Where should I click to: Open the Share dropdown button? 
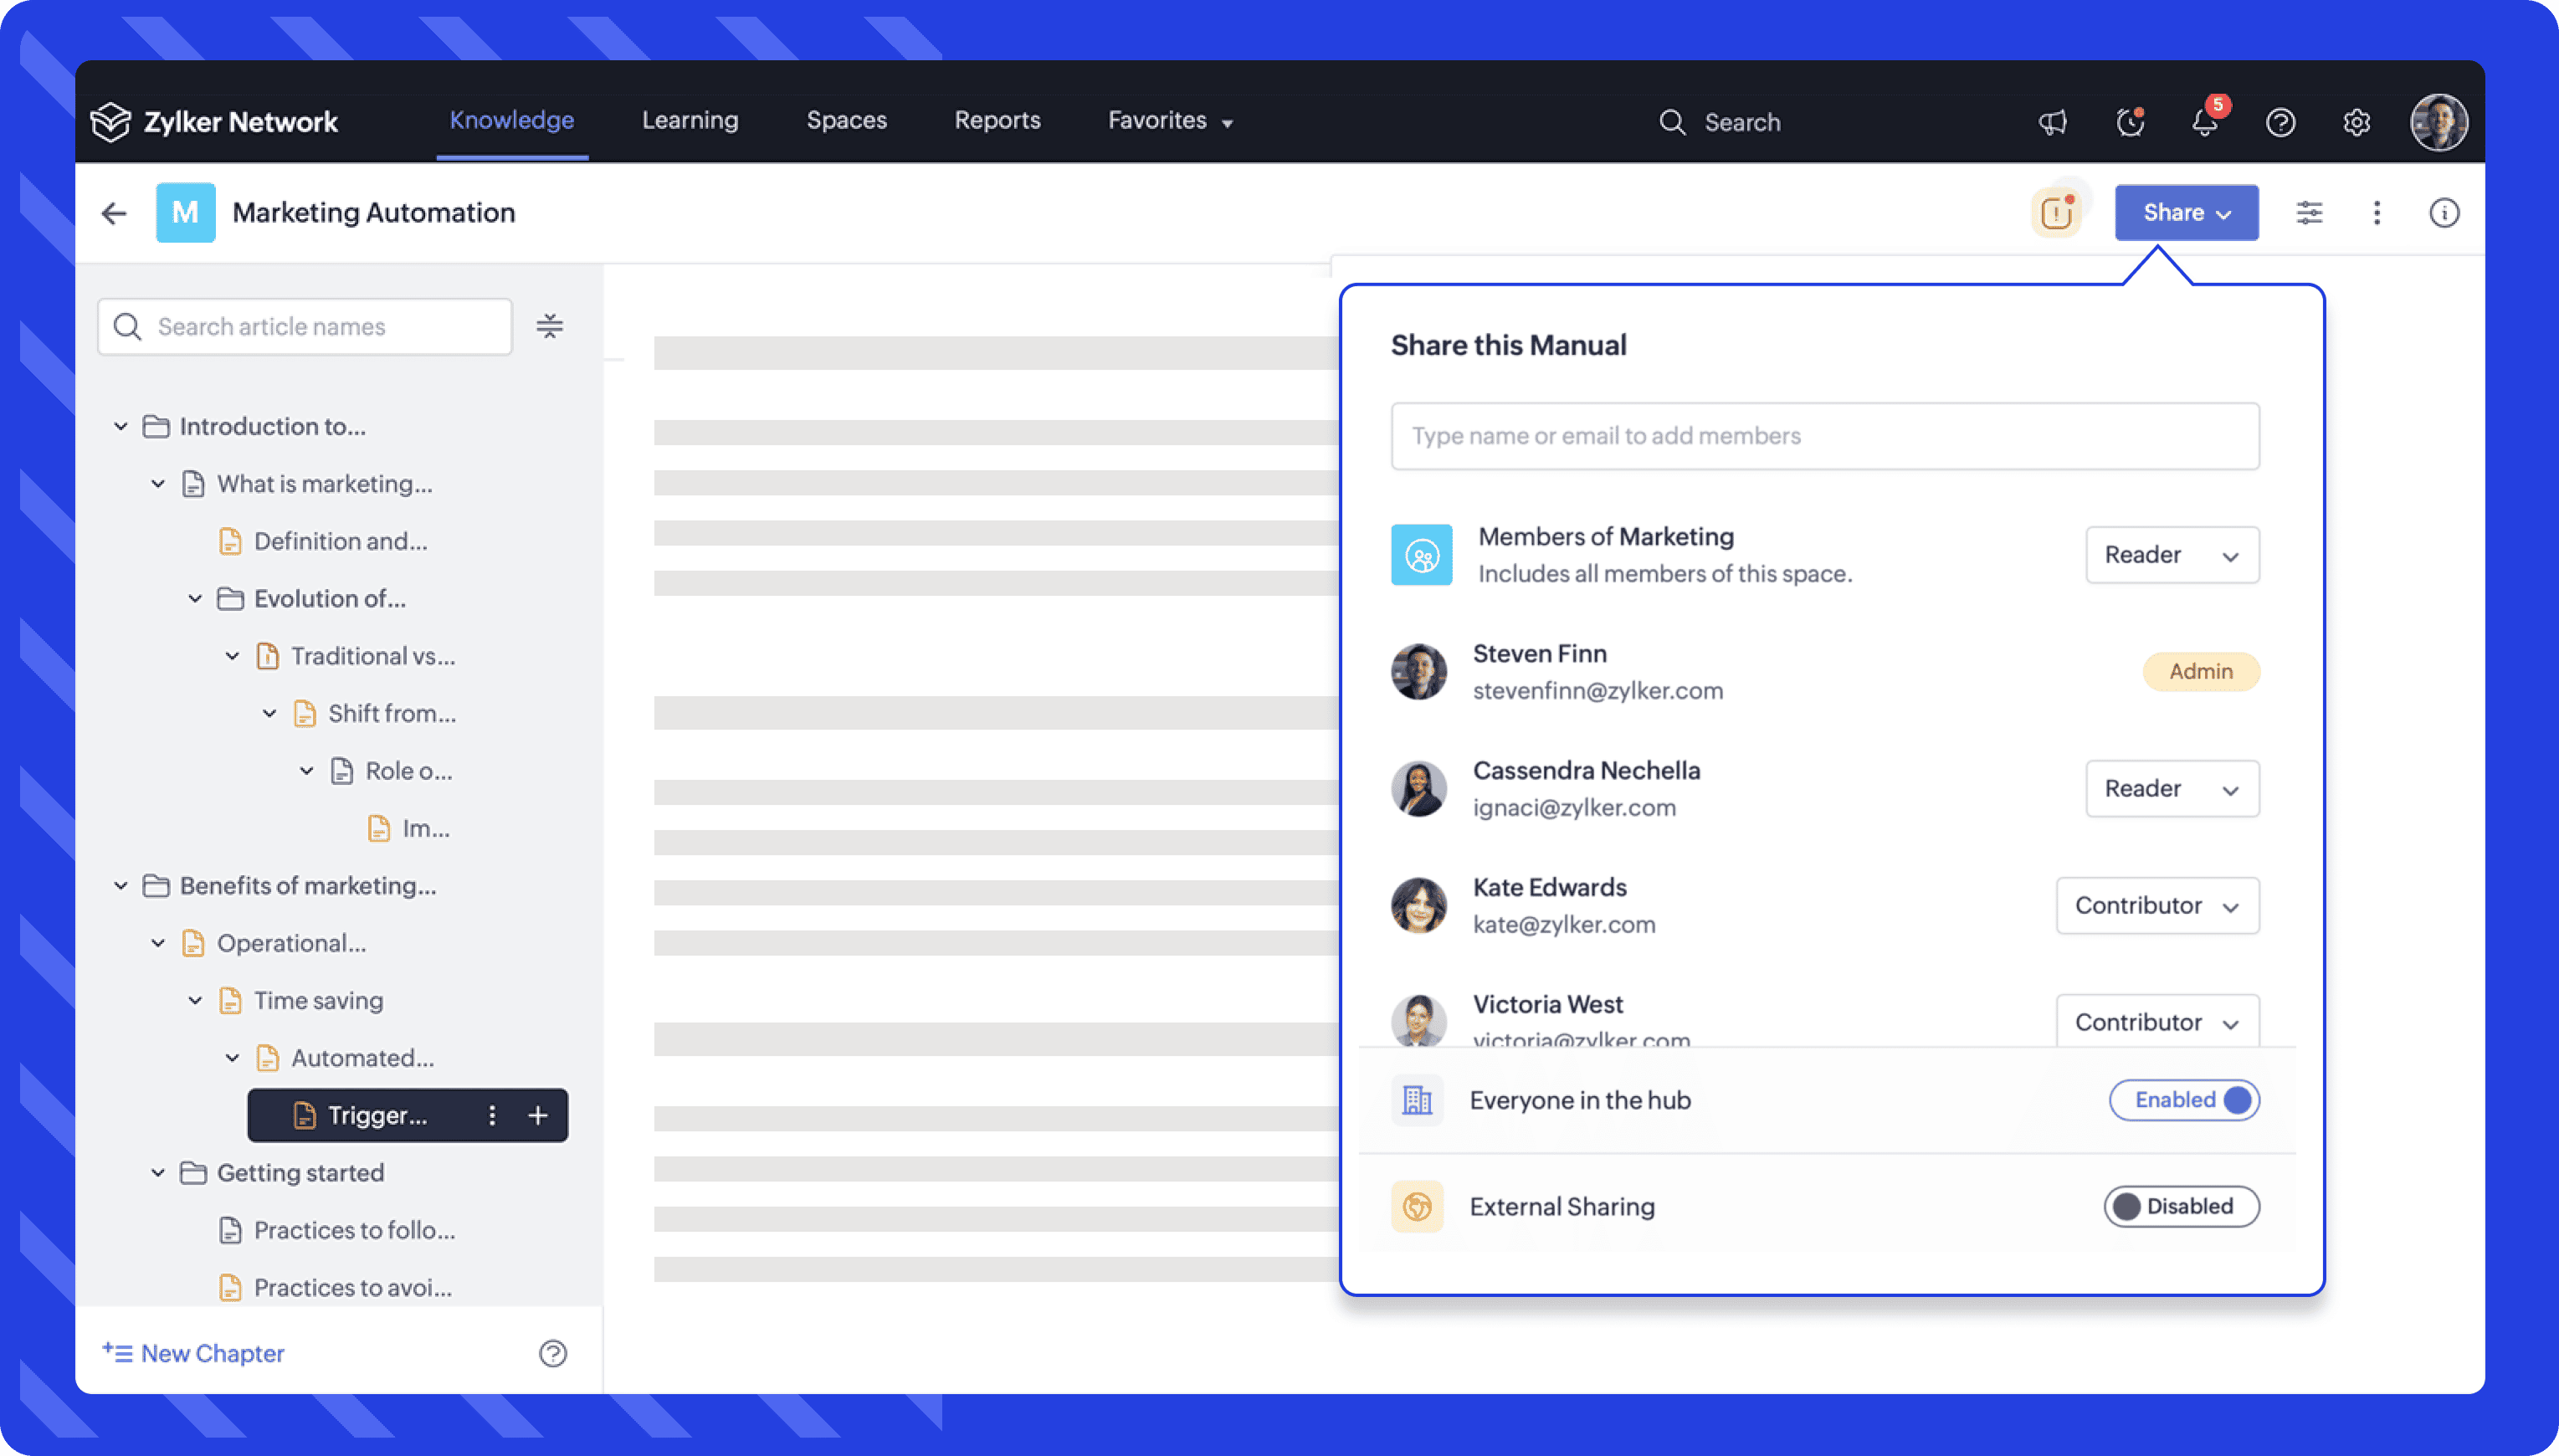tap(2186, 212)
